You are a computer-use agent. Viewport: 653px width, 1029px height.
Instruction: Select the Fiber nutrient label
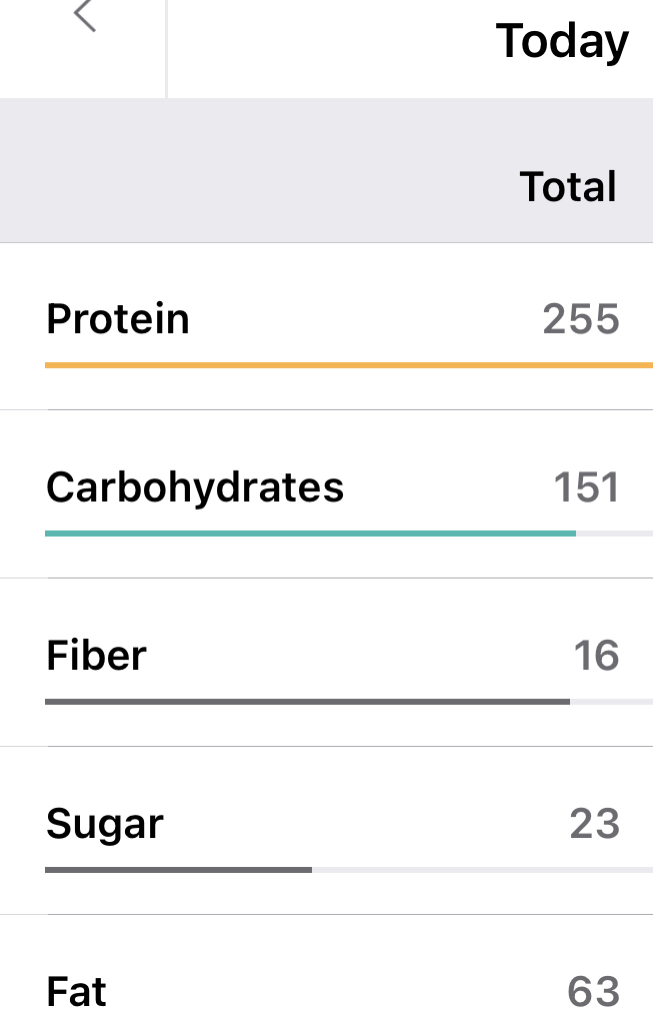click(x=96, y=656)
